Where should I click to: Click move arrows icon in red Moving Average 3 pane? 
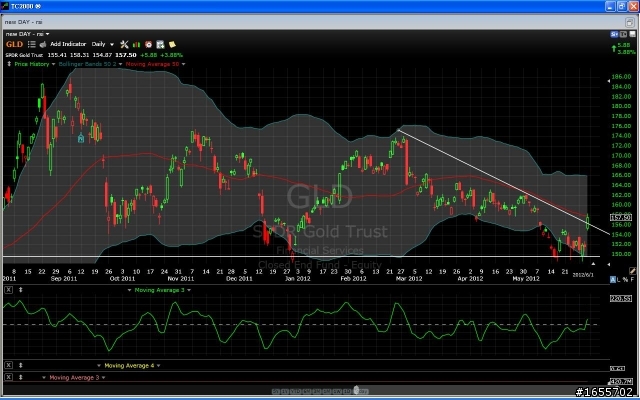pos(20,378)
